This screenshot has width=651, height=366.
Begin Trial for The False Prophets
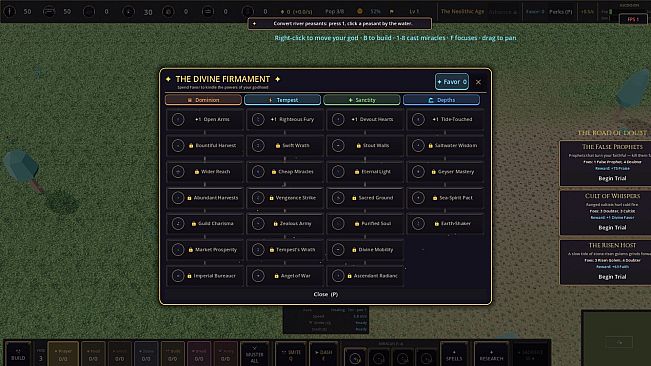click(612, 178)
